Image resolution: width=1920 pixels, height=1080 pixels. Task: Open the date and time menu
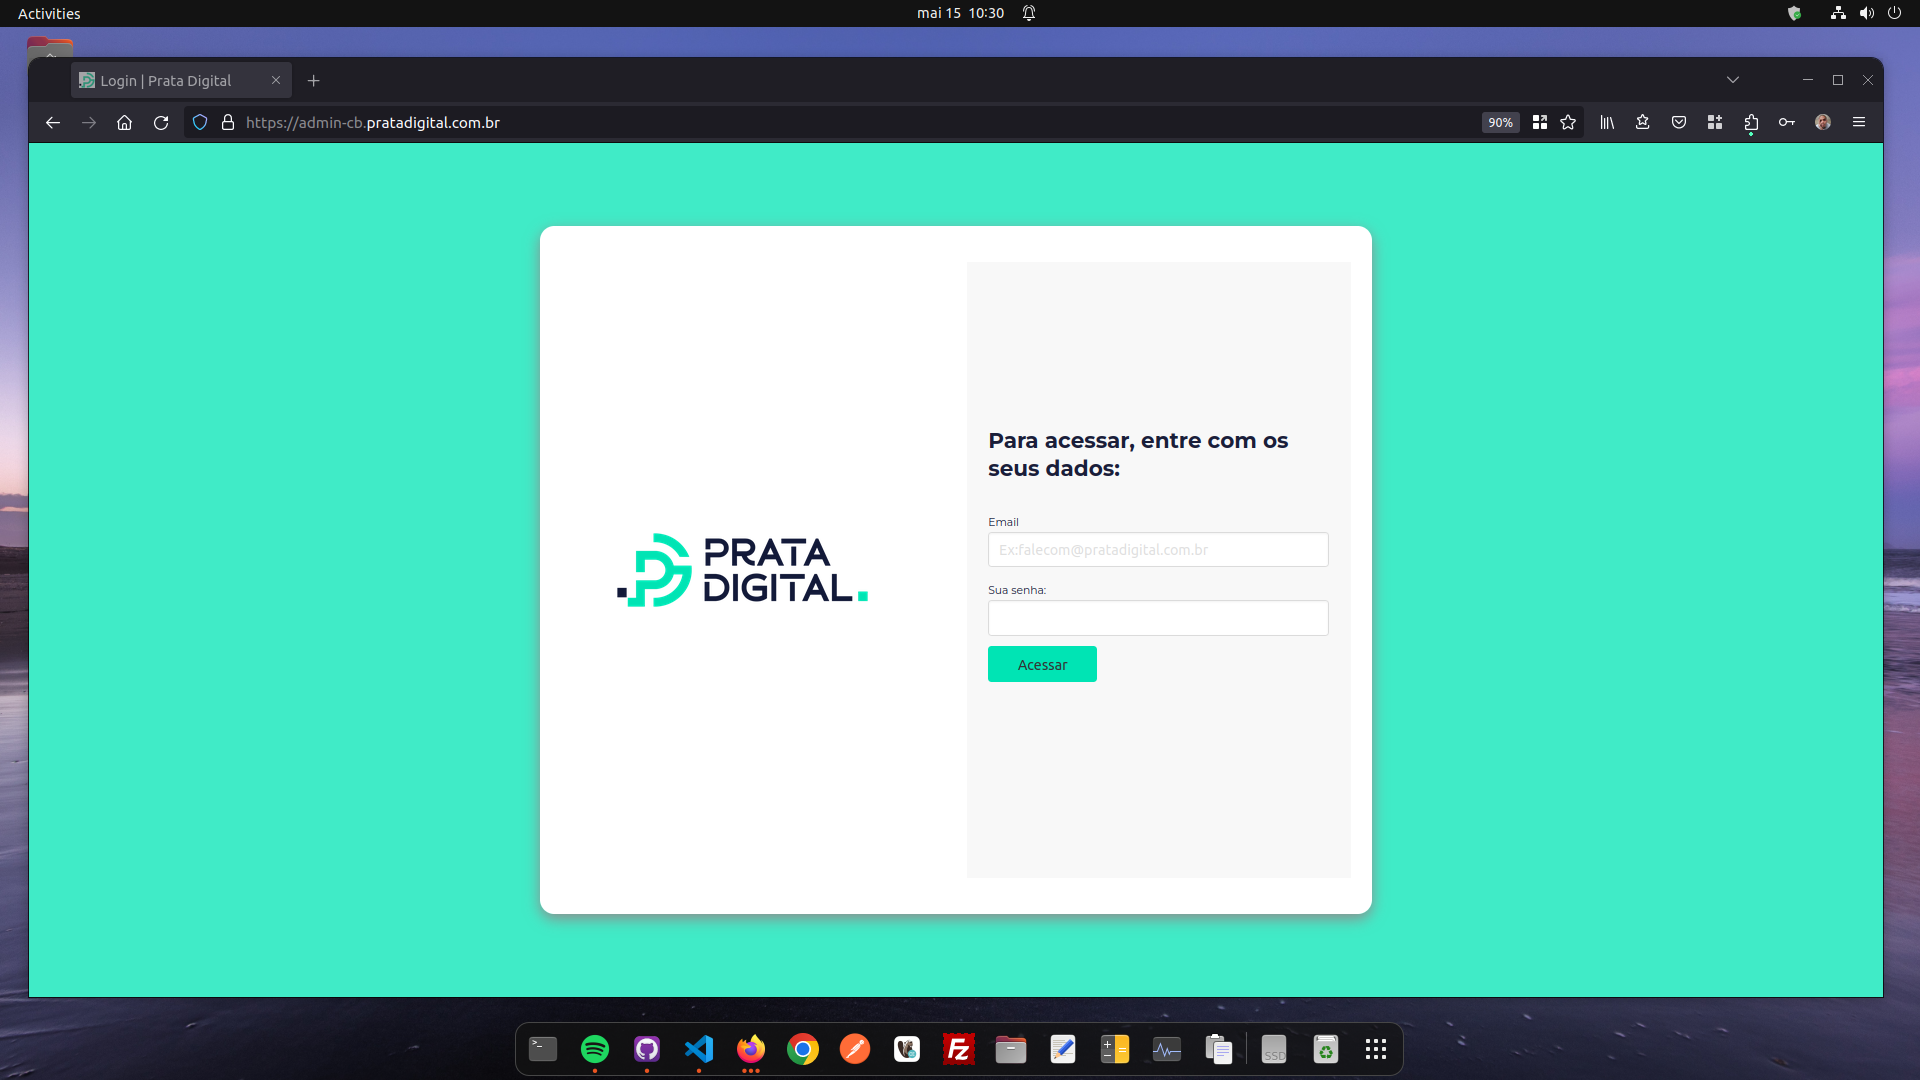(959, 13)
